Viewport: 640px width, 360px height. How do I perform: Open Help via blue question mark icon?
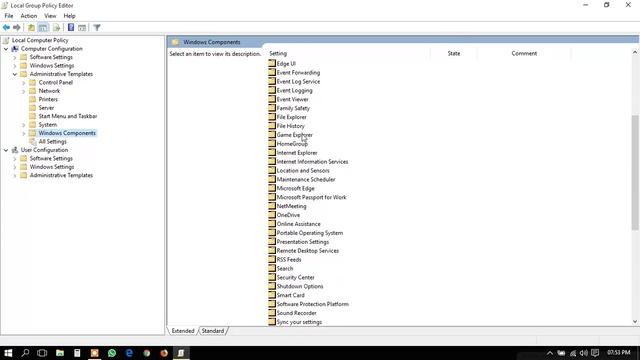coord(71,27)
